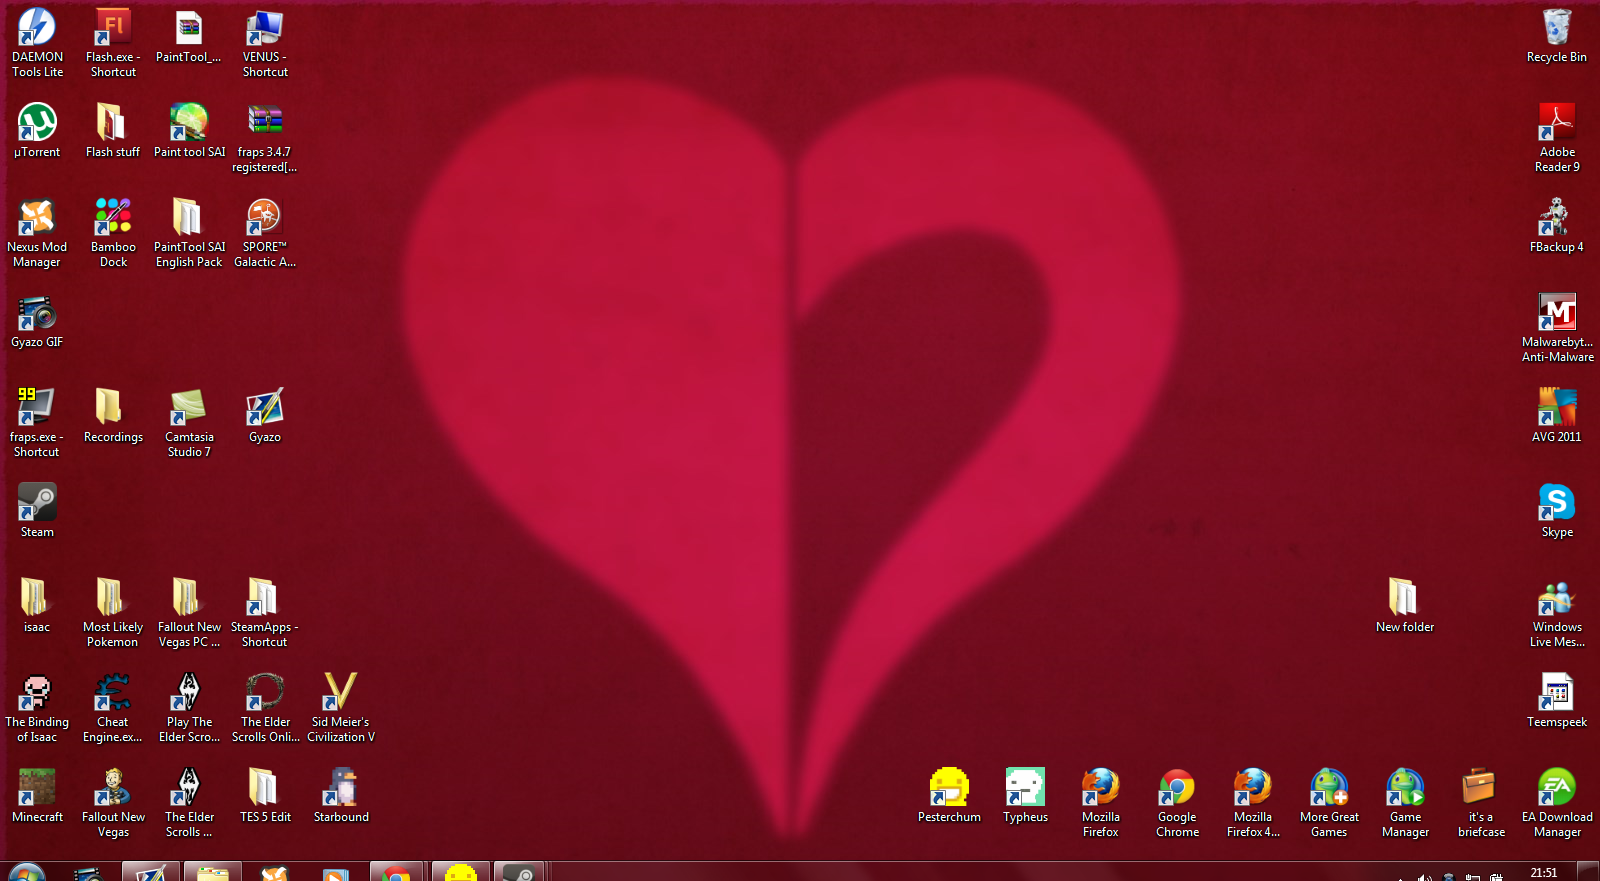
Task: Select the fraps 3.4.7 registered archive
Action: pyautogui.click(x=265, y=138)
